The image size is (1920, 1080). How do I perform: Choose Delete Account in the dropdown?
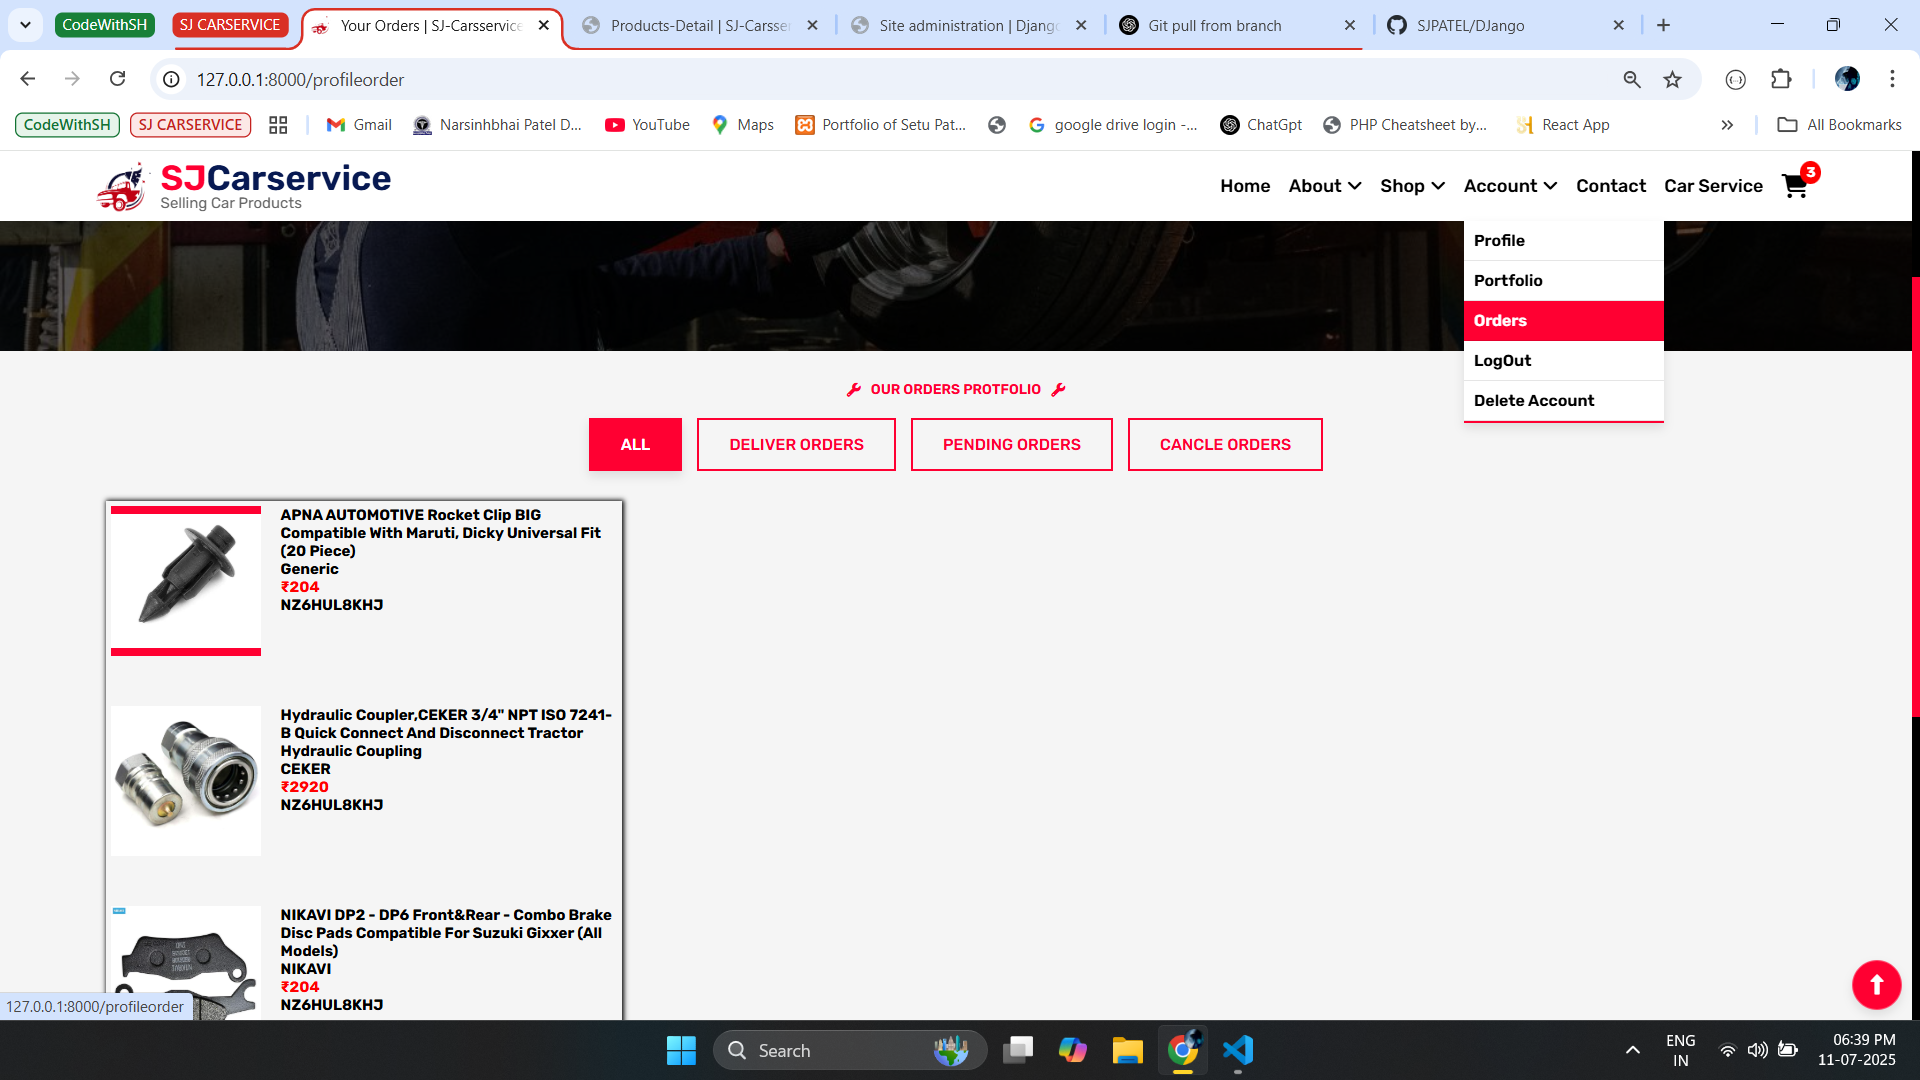[1534, 401]
